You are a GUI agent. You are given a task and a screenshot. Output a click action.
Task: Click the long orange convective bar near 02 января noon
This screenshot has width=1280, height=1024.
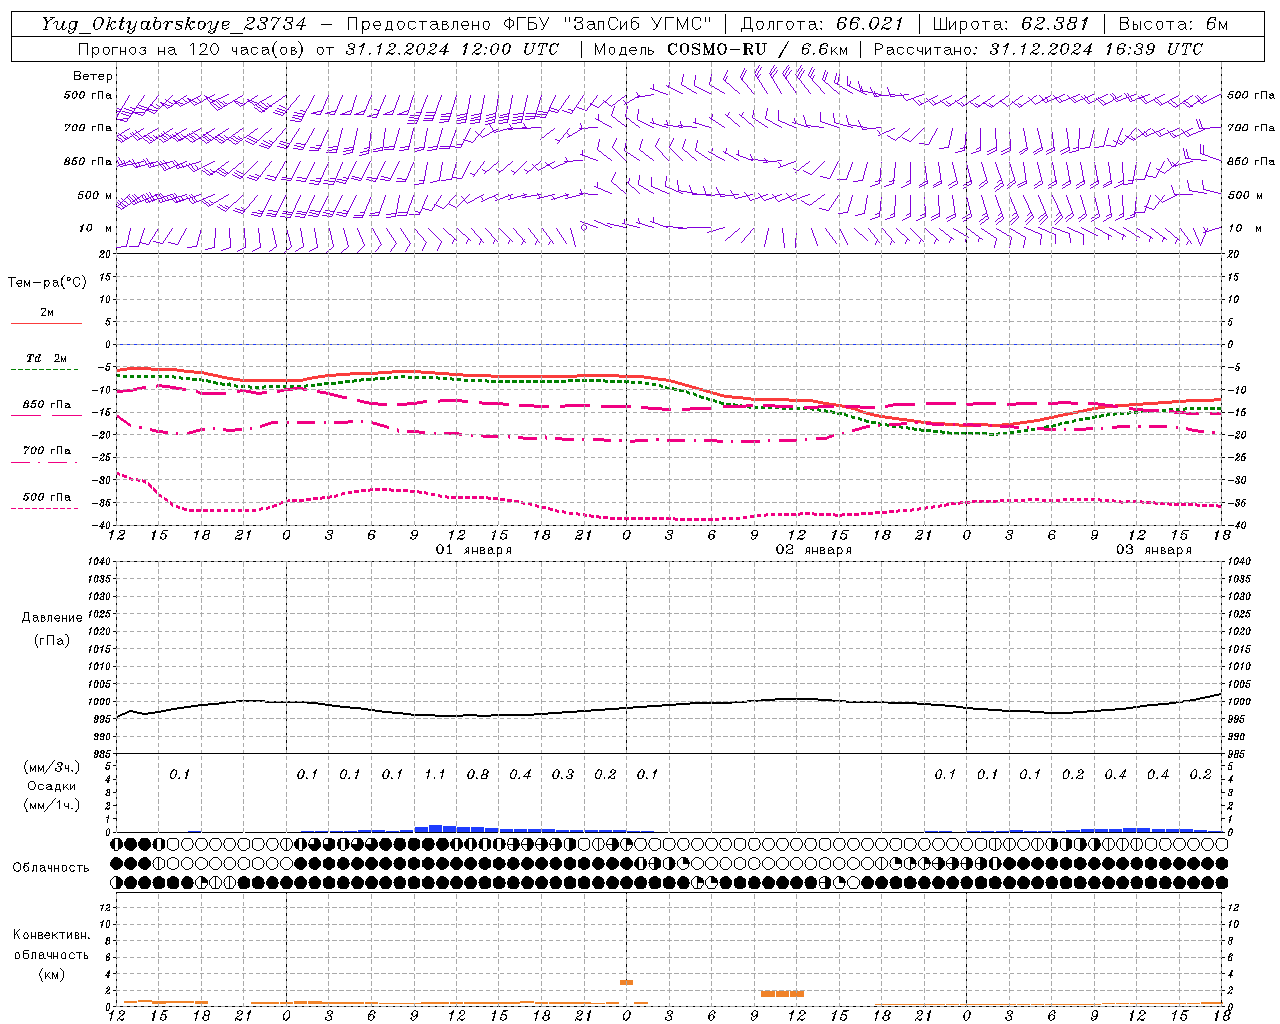coord(782,993)
